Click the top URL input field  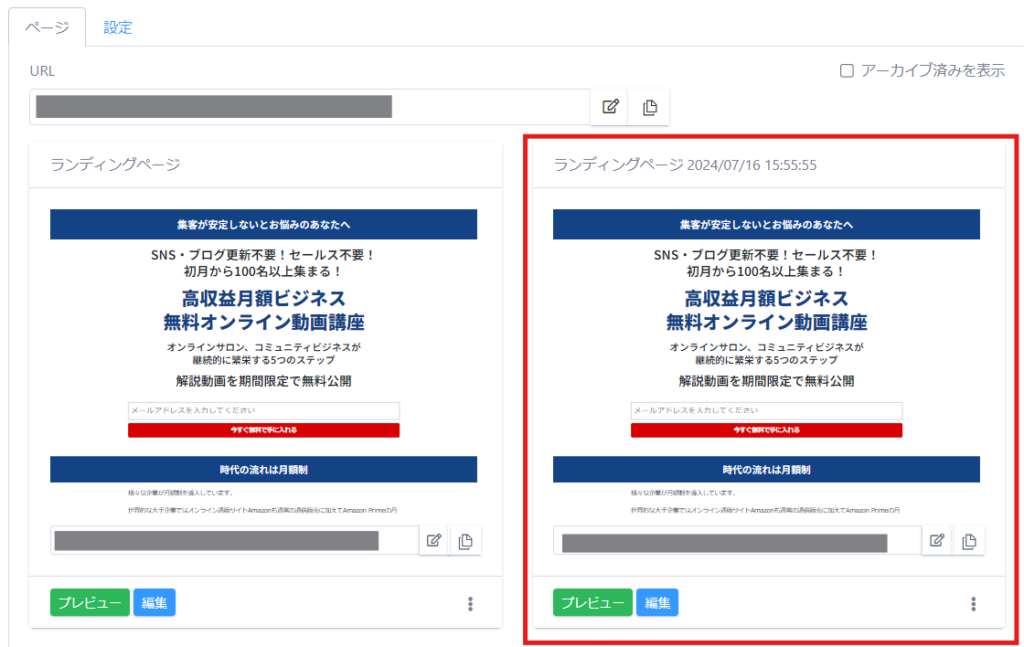[310, 107]
